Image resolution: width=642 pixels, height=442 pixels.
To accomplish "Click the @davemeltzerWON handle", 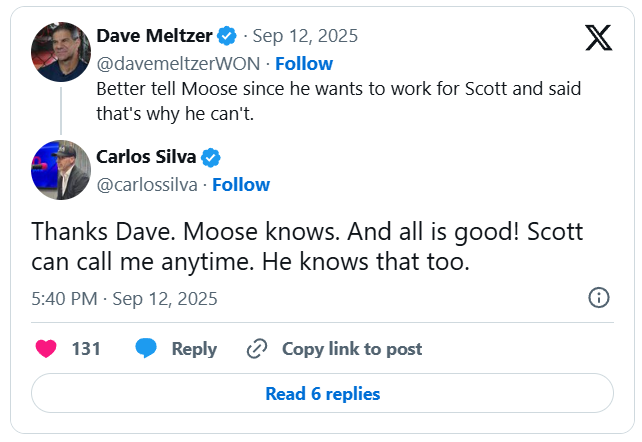I will [178, 63].
